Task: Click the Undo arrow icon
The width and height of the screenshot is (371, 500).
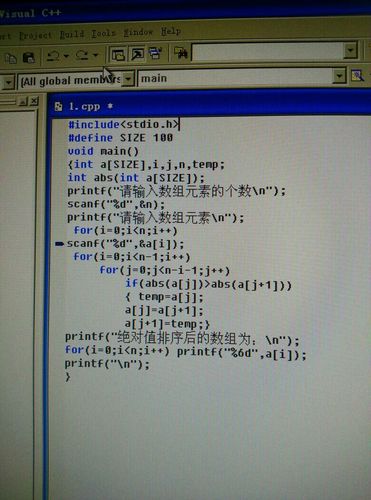Action: [53, 55]
